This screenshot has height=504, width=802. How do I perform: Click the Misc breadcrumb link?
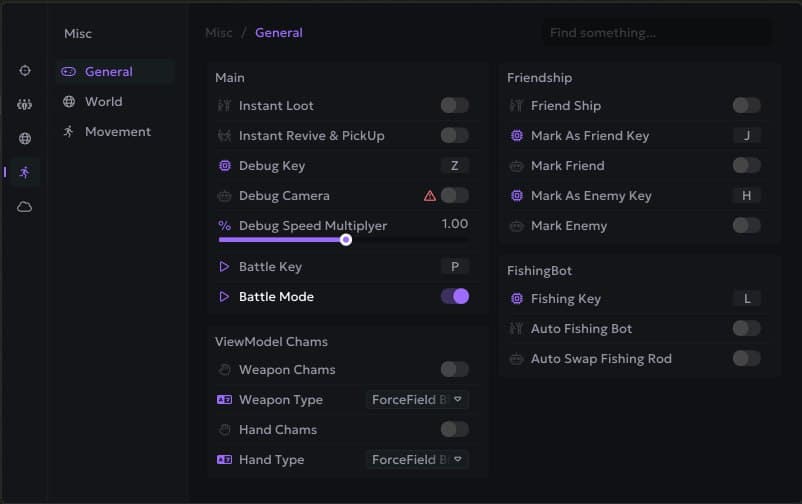[x=218, y=33]
